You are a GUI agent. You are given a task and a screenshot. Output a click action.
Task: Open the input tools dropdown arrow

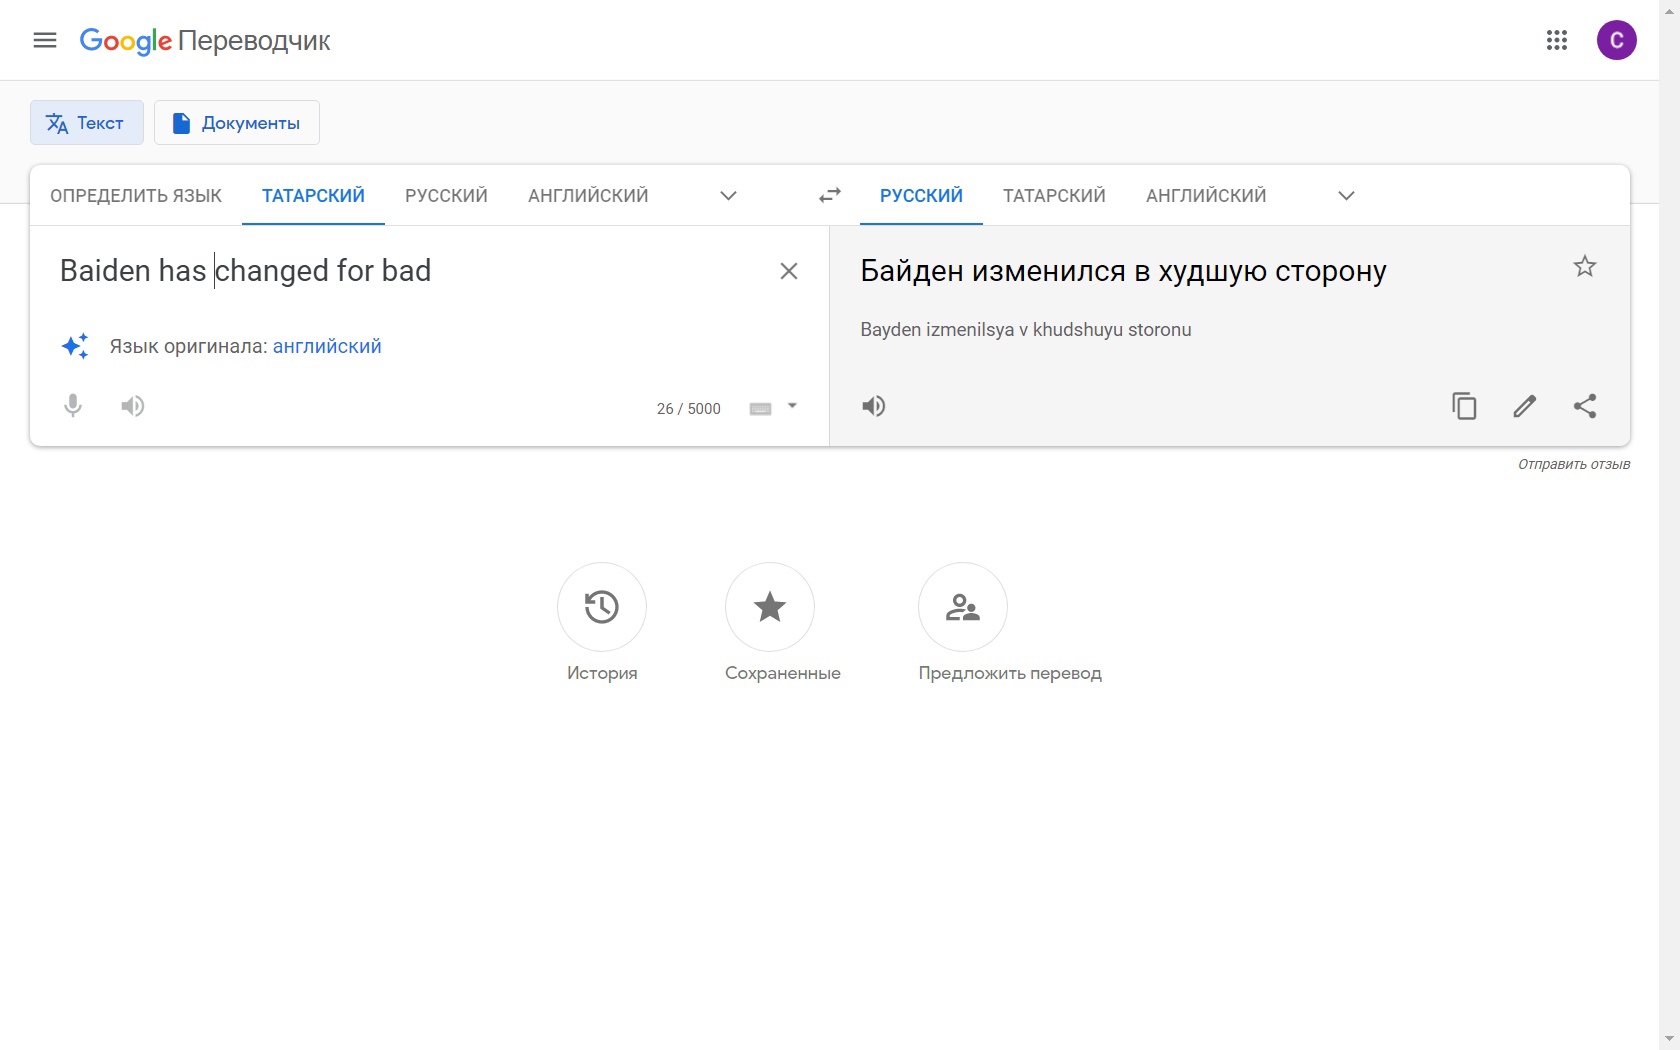pyautogui.click(x=792, y=406)
